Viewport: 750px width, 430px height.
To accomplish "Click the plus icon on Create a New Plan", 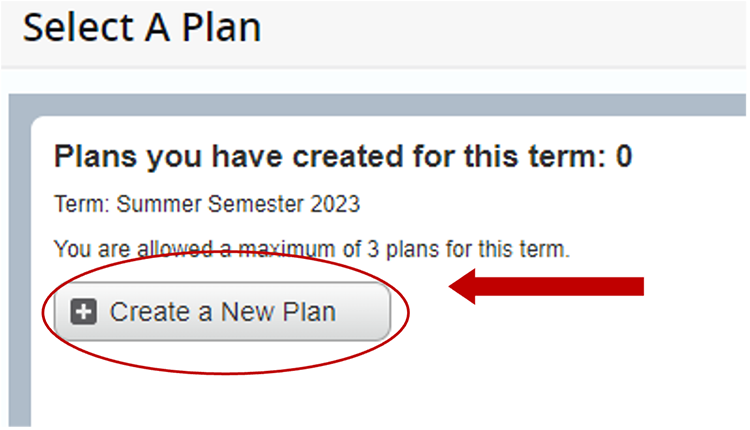I will pyautogui.click(x=84, y=312).
